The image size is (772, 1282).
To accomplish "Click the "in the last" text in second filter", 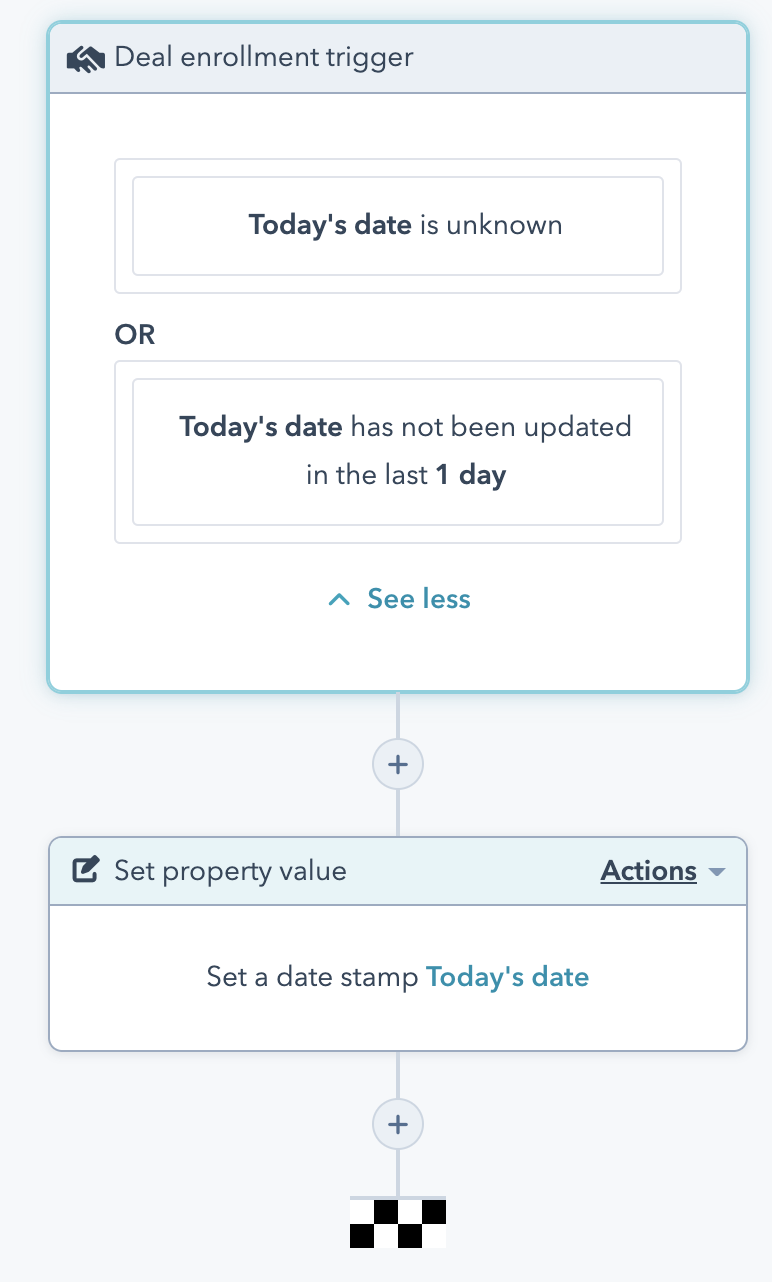I will 367,475.
